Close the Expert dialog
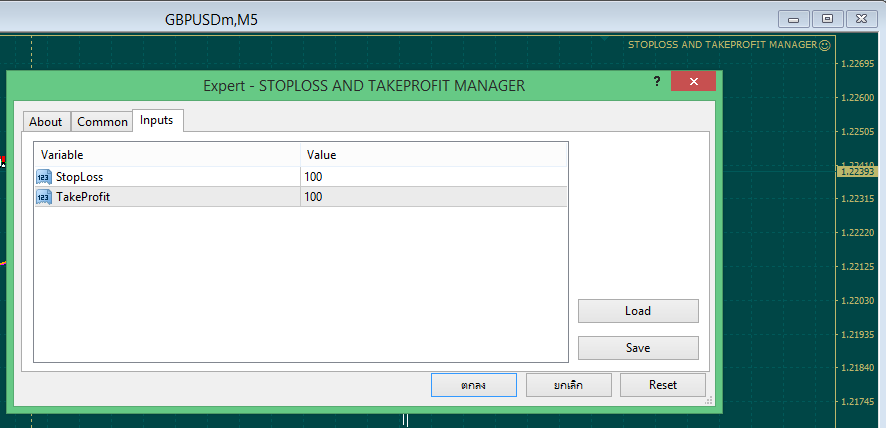This screenshot has height=428, width=886. 693,81
